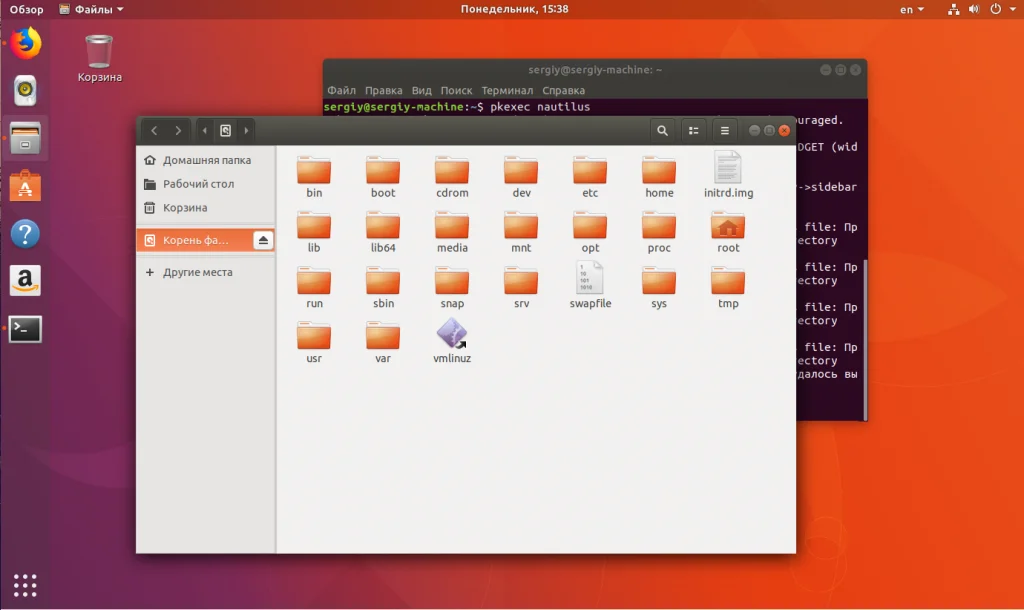Expand the en keyboard layout selector
The height and width of the screenshot is (610, 1024).
pyautogui.click(x=911, y=9)
